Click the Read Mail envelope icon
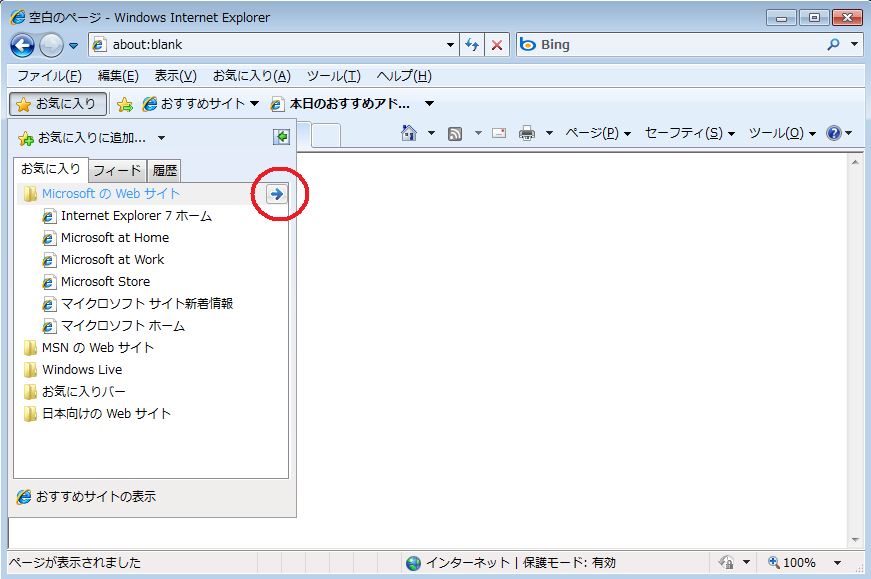 (x=499, y=133)
